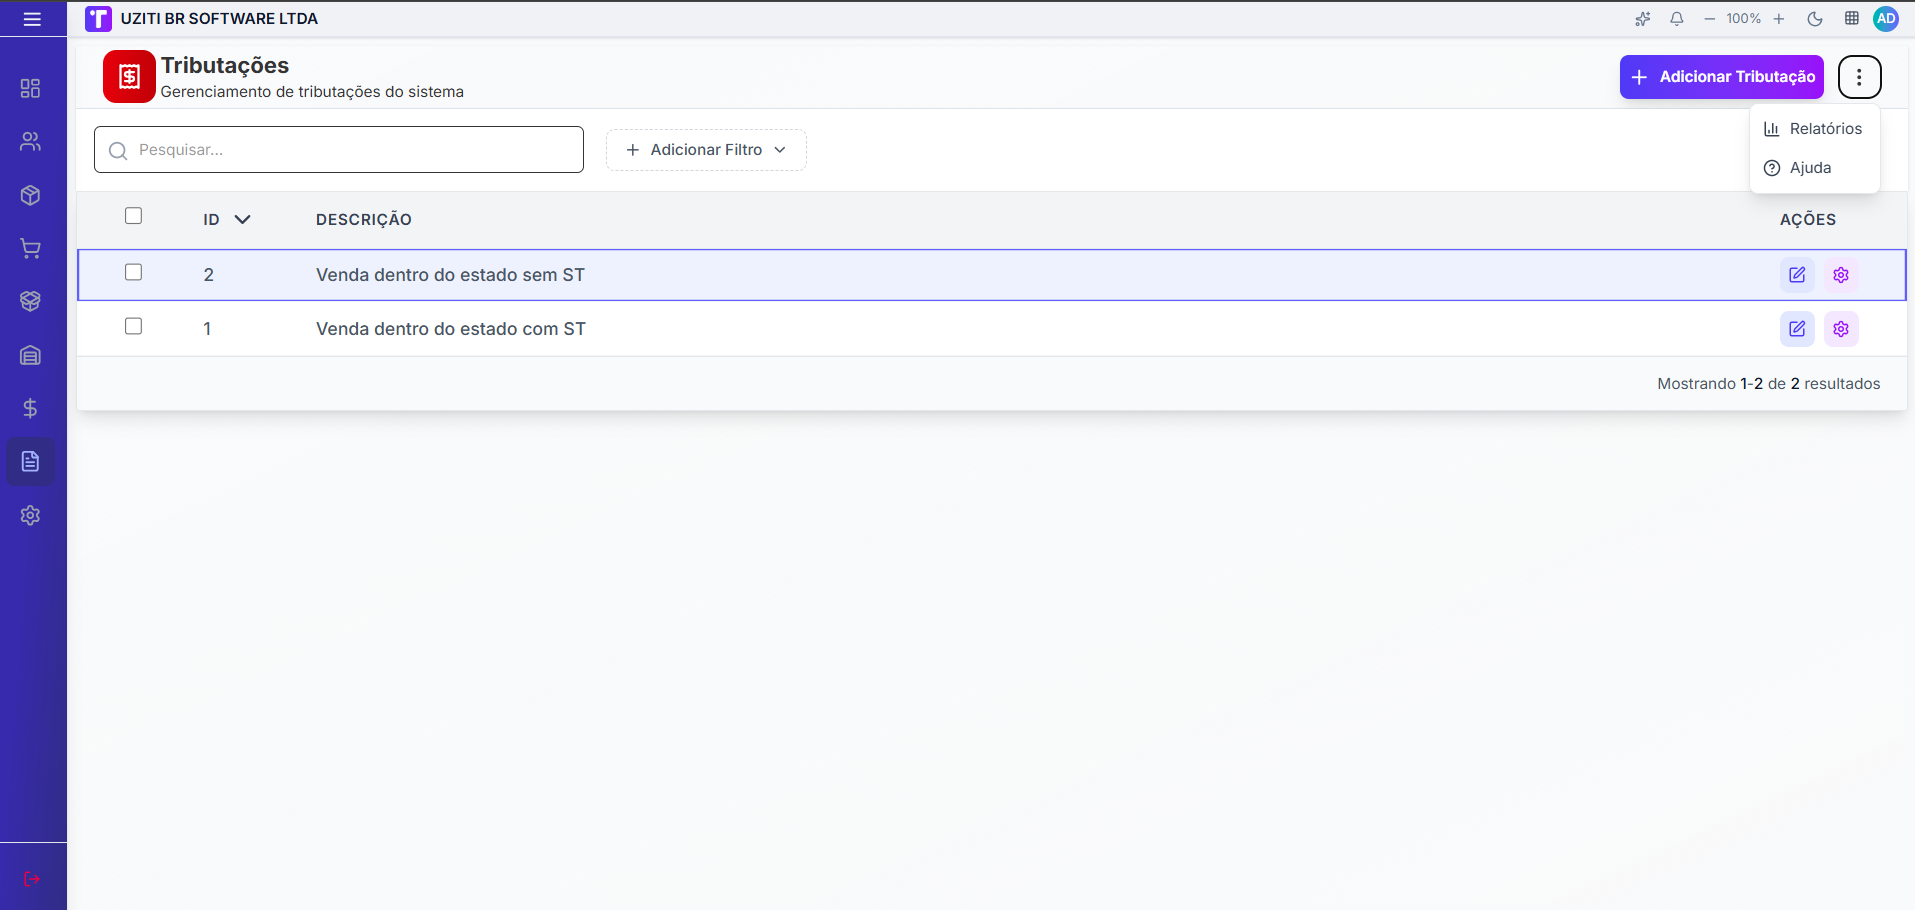Viewport: 1915px width, 910px height.
Task: Open the users icon in the sidebar
Action: tap(31, 142)
